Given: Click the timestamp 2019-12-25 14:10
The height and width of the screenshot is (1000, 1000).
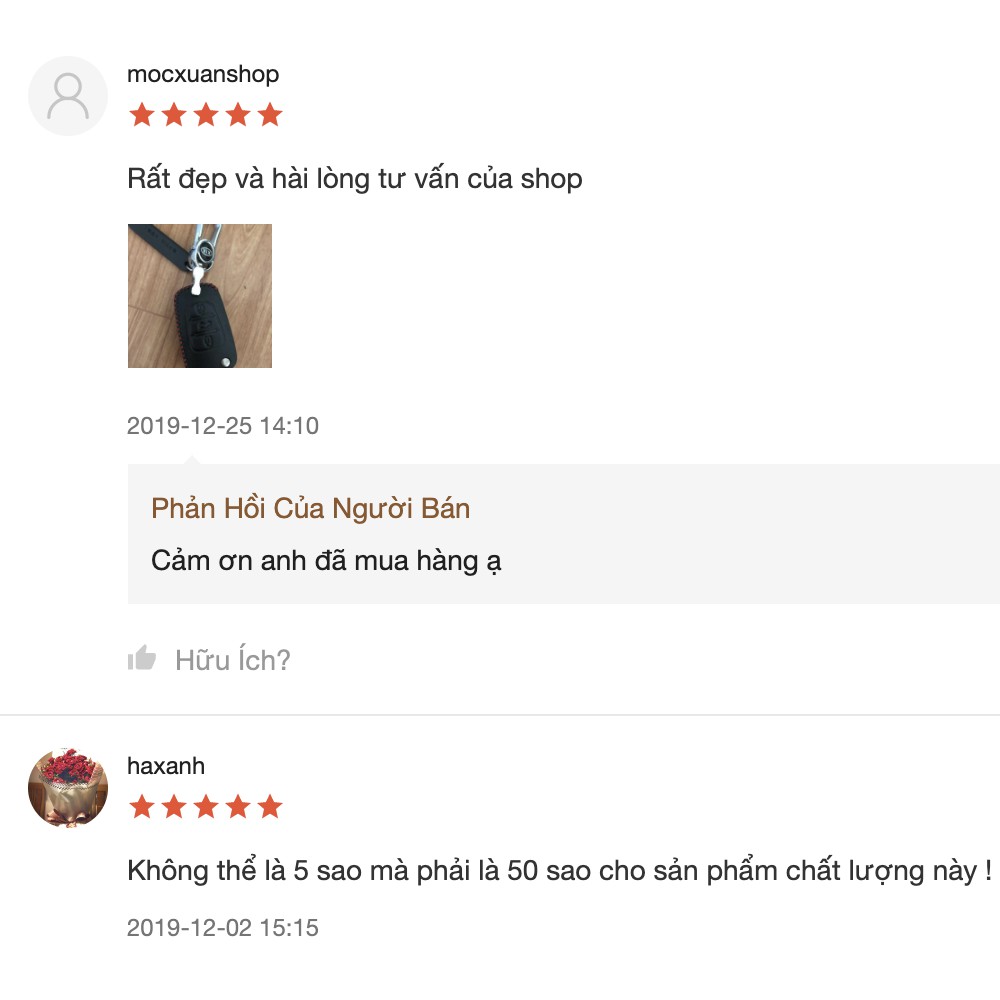Looking at the screenshot, I should (x=223, y=426).
